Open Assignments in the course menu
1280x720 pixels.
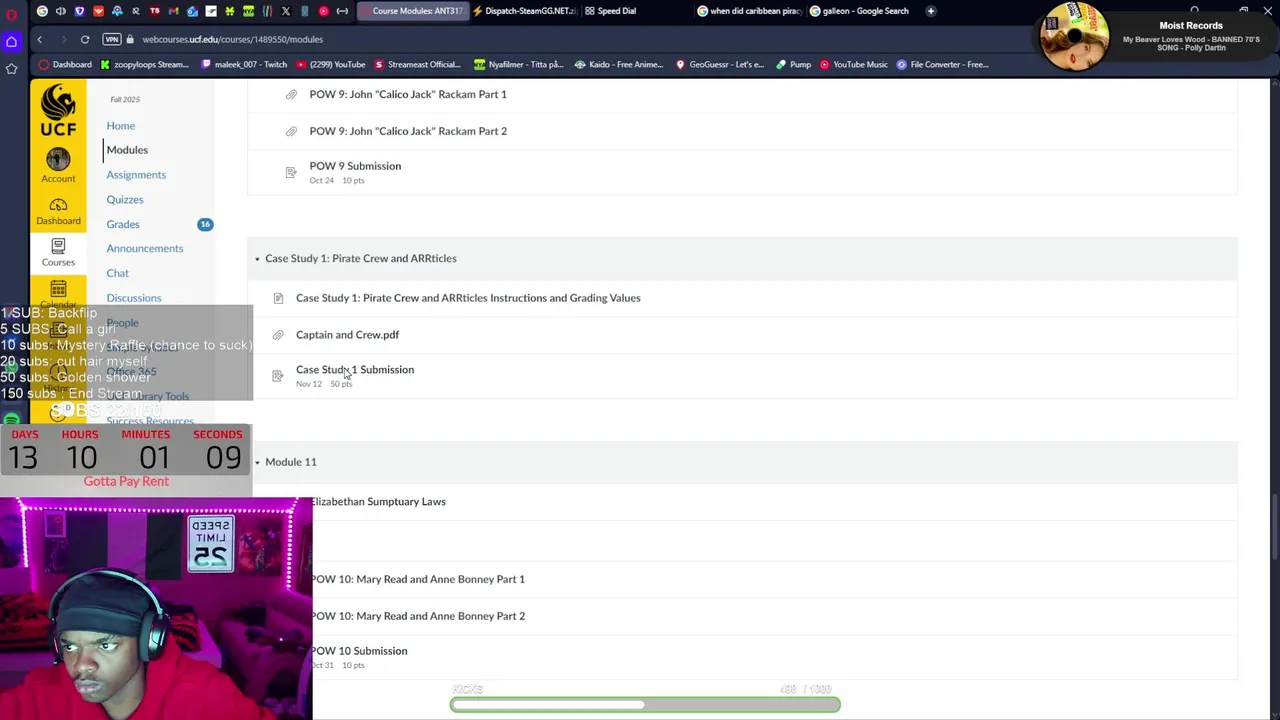coord(136,175)
